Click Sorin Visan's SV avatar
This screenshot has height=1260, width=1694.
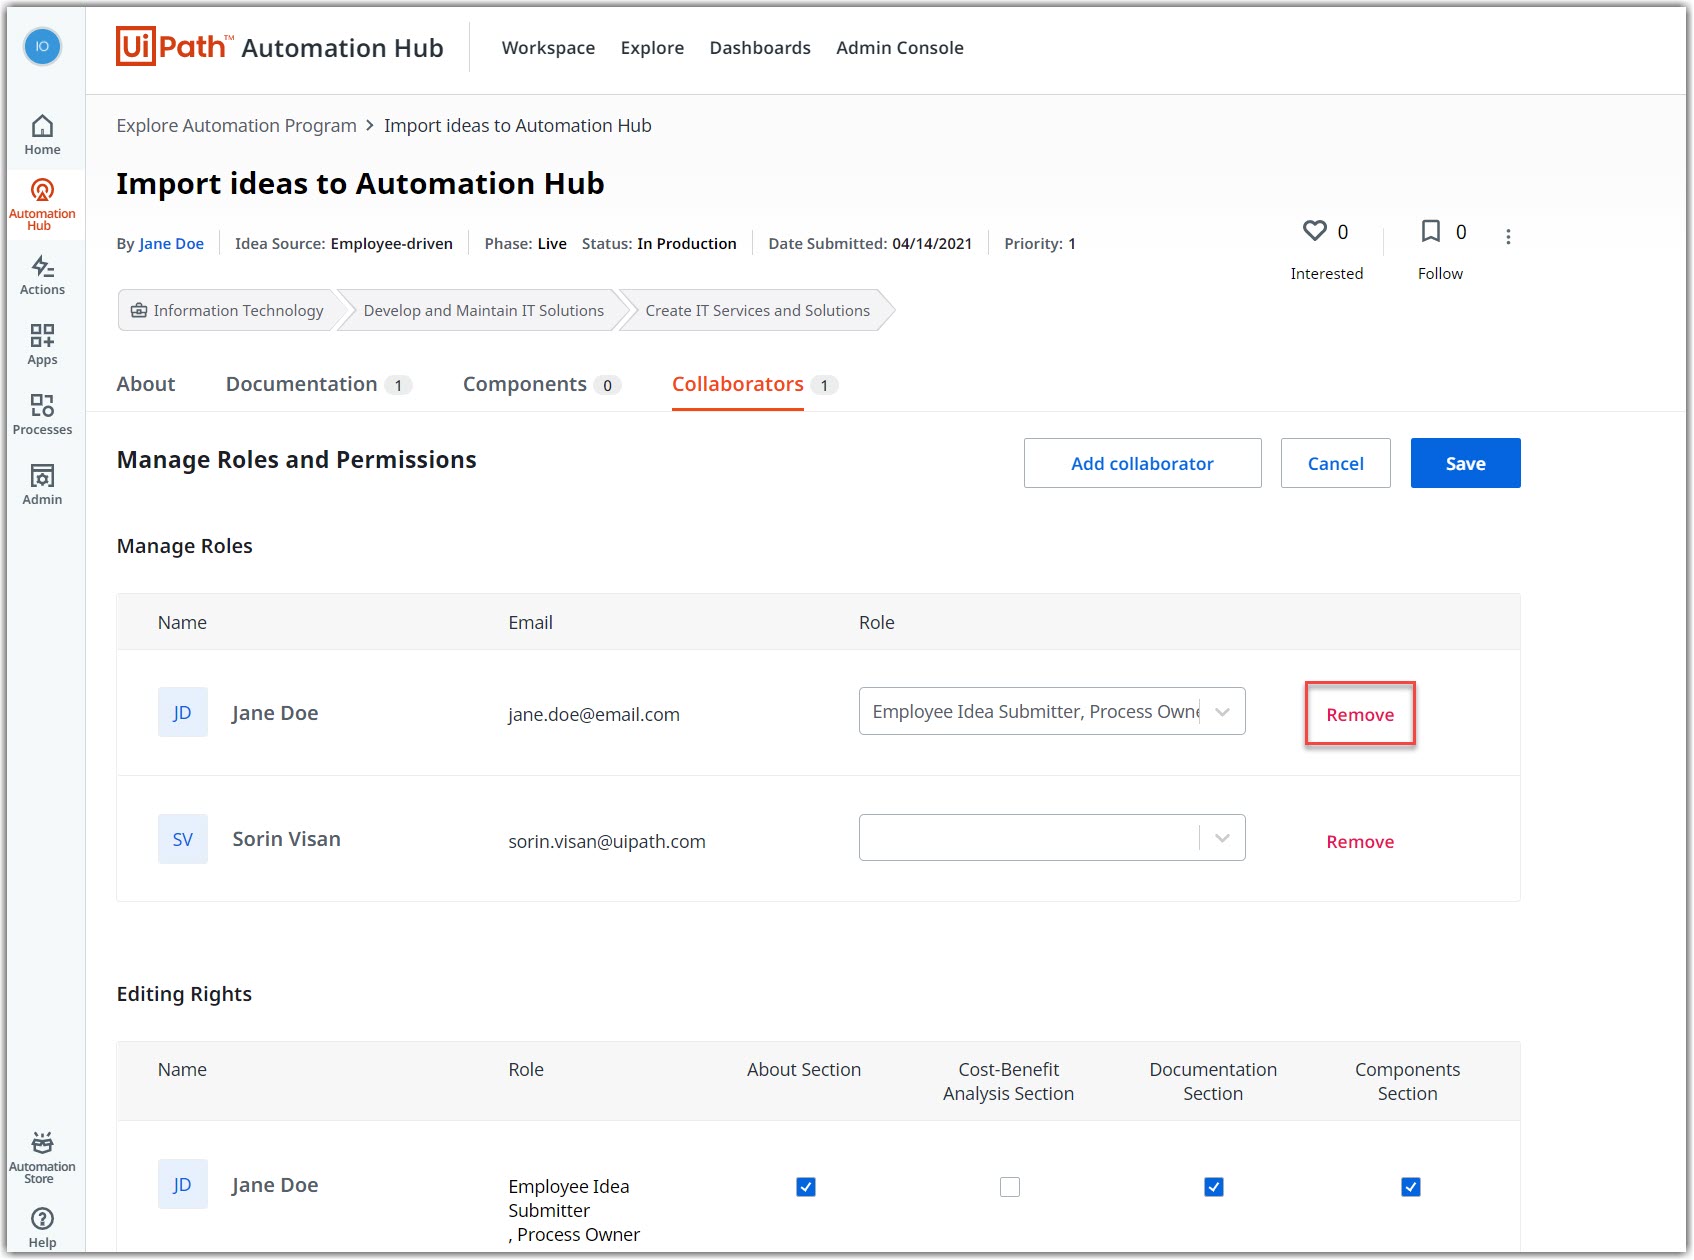[x=183, y=839]
